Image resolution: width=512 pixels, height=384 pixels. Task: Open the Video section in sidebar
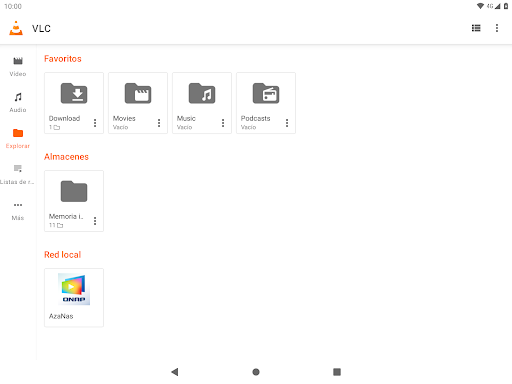point(18,67)
